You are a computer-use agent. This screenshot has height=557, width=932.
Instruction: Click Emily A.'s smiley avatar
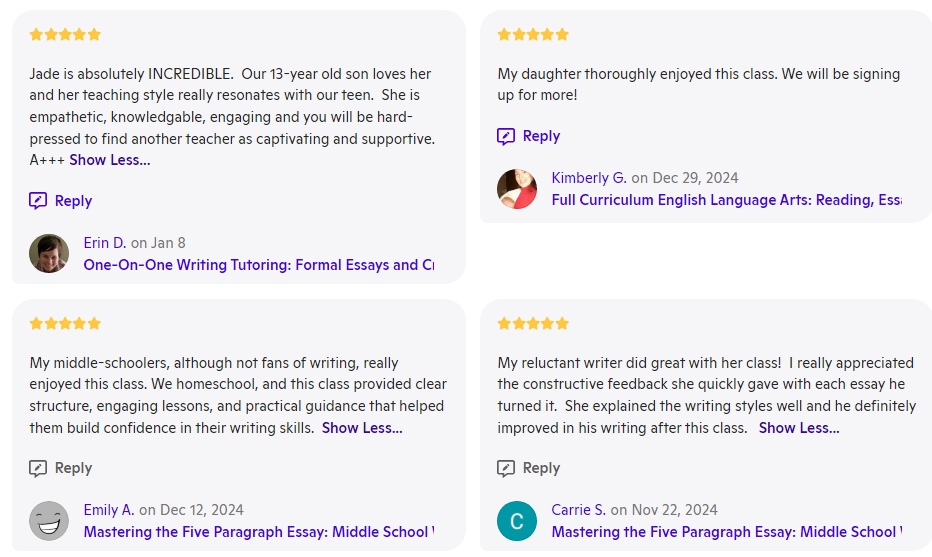click(x=49, y=521)
